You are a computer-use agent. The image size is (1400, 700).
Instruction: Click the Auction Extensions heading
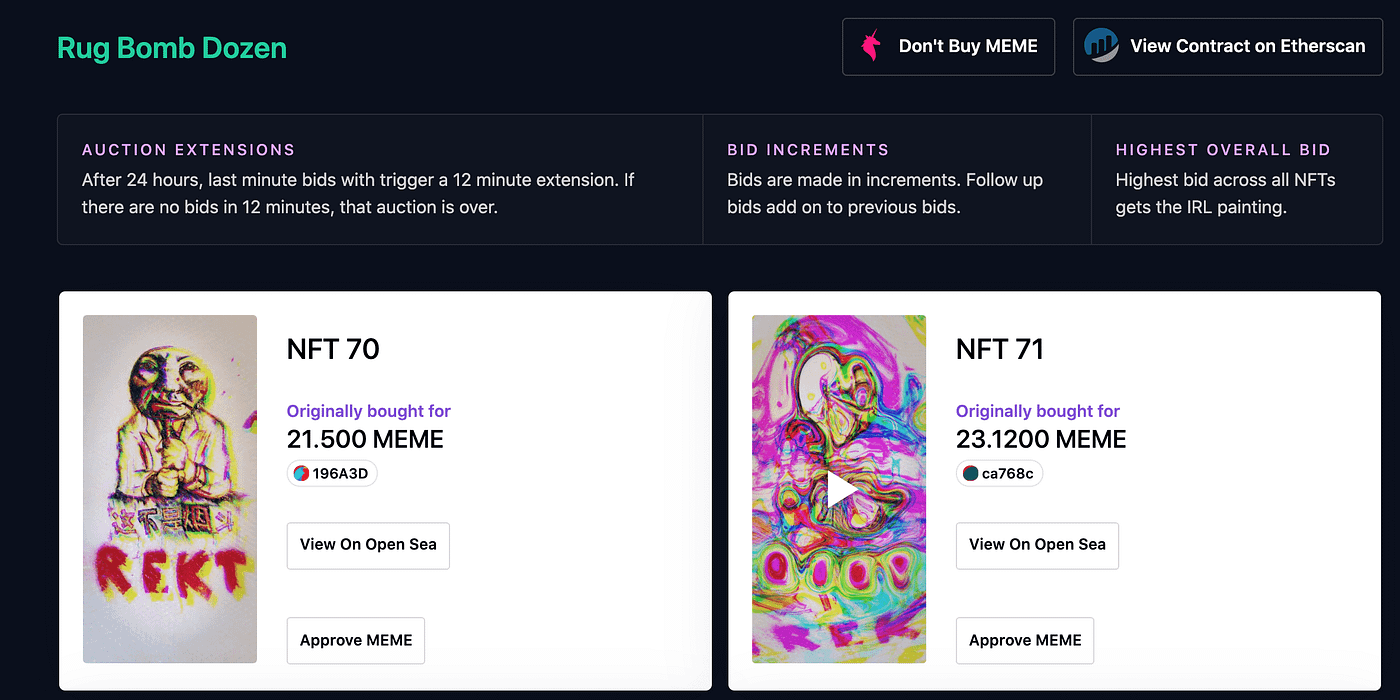[189, 150]
